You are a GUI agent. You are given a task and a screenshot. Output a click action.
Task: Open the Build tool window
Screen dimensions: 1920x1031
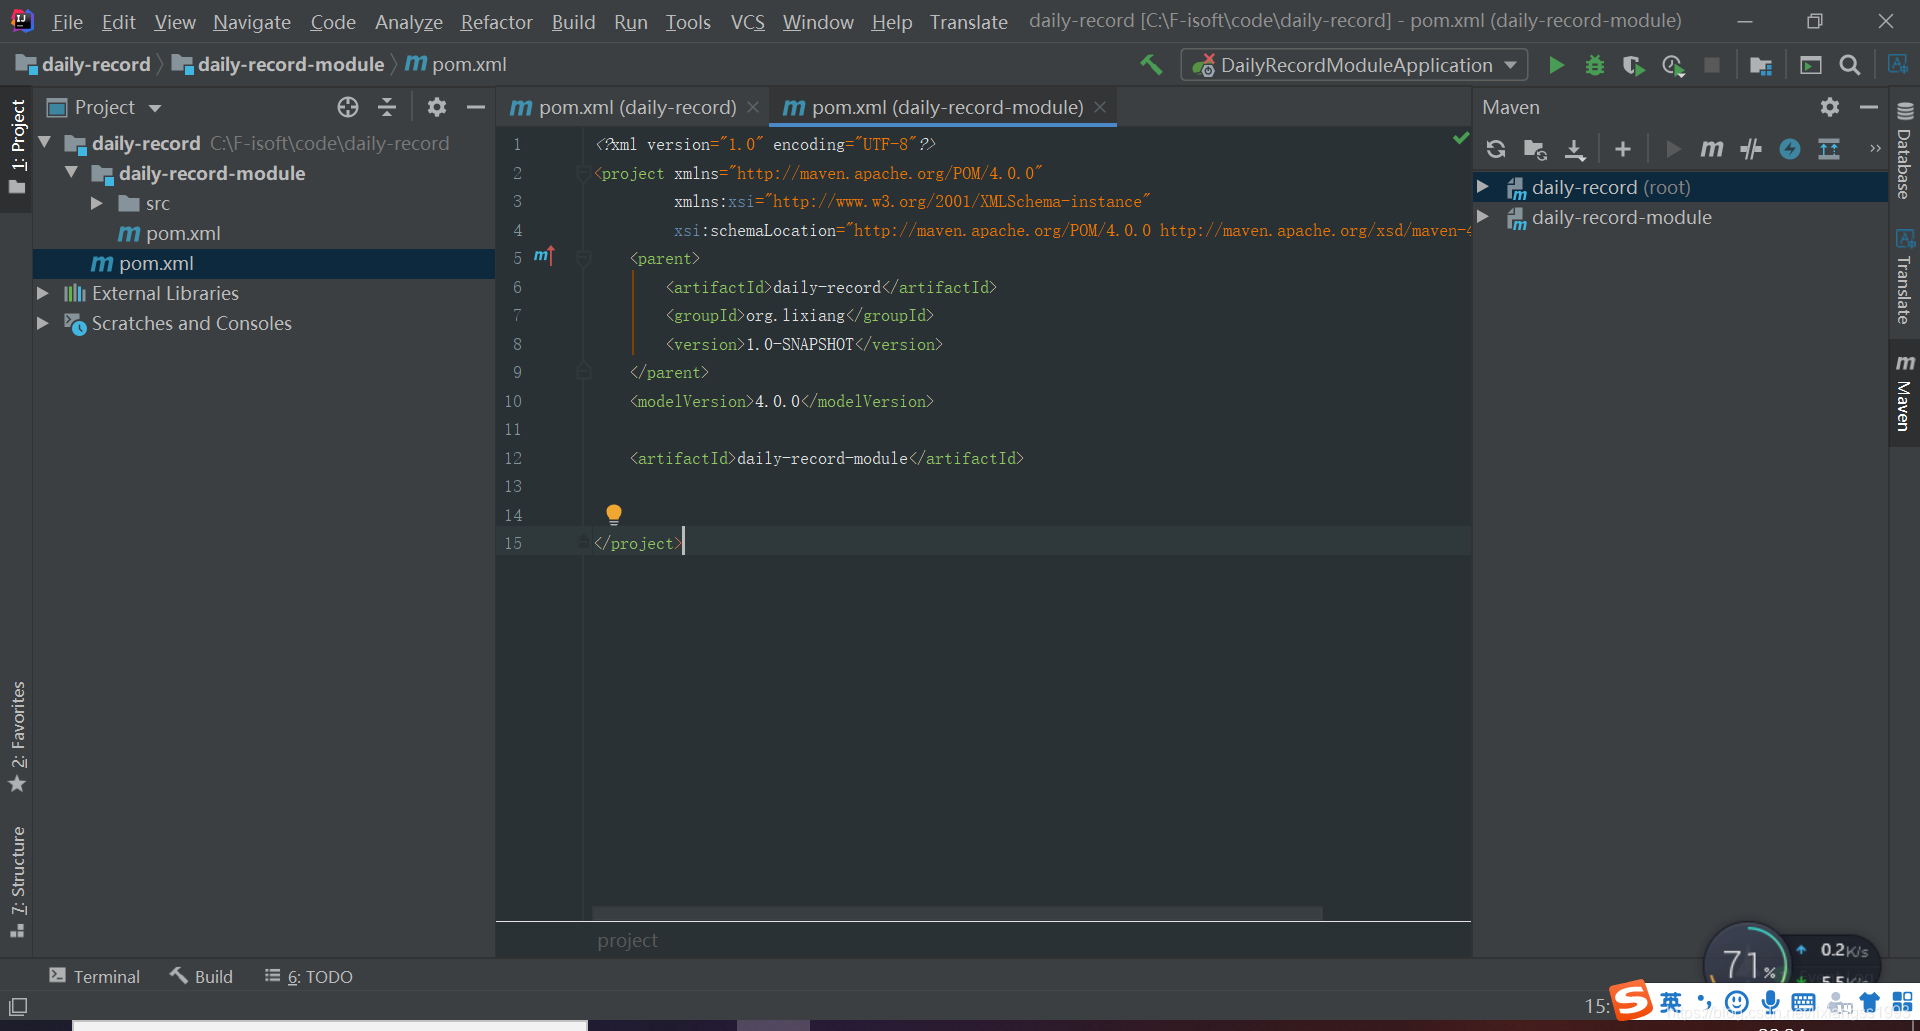click(x=201, y=976)
